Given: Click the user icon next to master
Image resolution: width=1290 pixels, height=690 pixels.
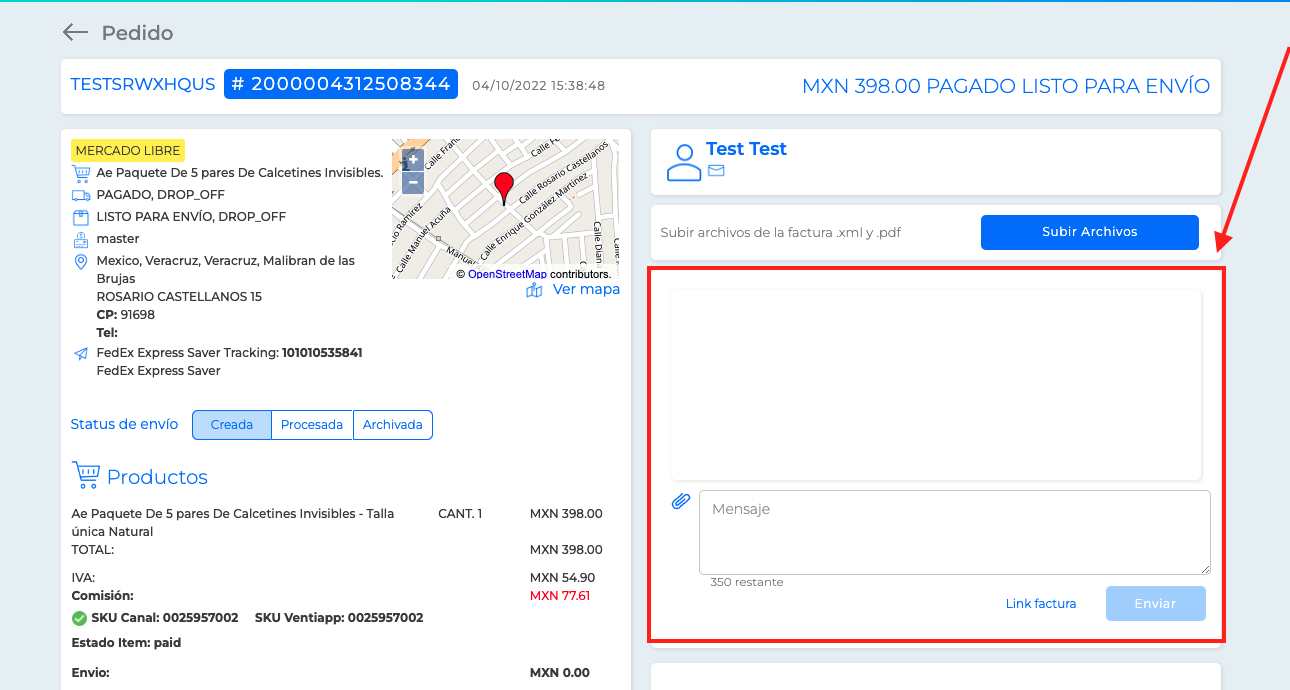Looking at the screenshot, I should click(81, 239).
